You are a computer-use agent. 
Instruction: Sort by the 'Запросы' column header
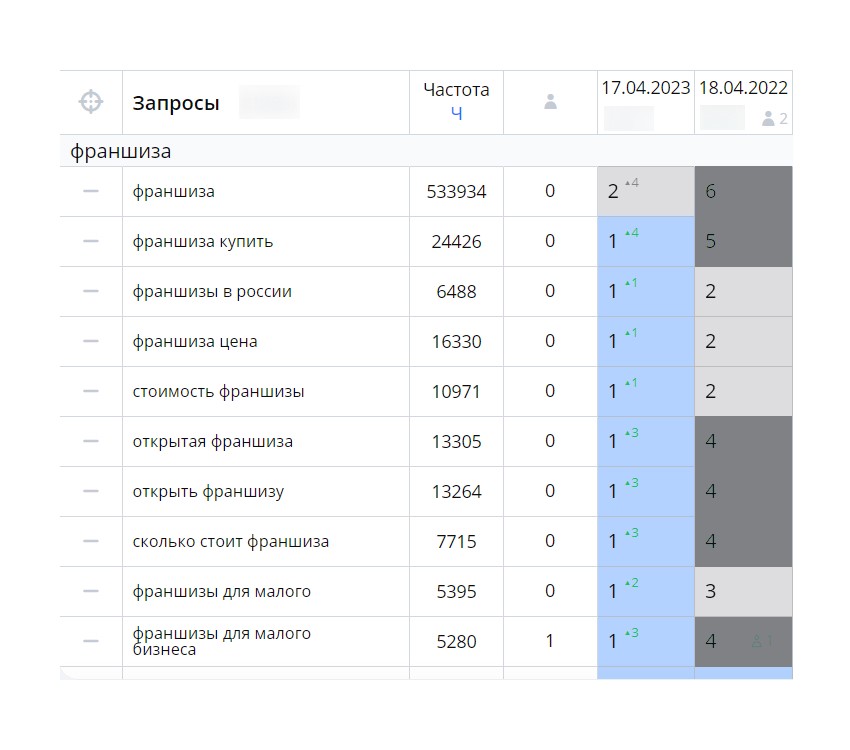(176, 103)
